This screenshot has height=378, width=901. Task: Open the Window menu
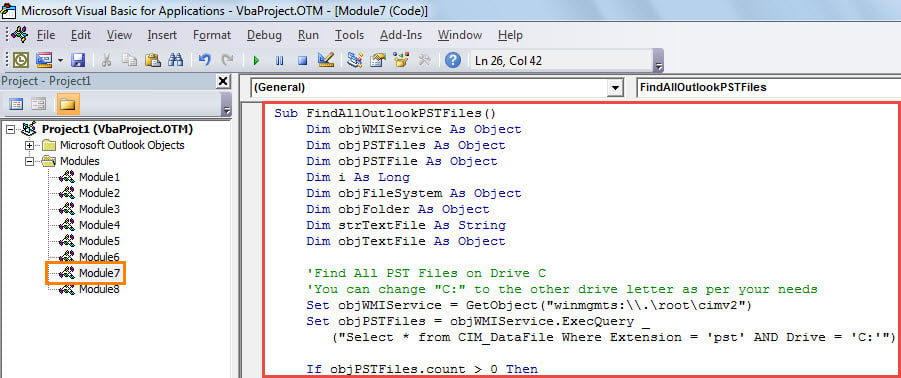[x=460, y=35]
